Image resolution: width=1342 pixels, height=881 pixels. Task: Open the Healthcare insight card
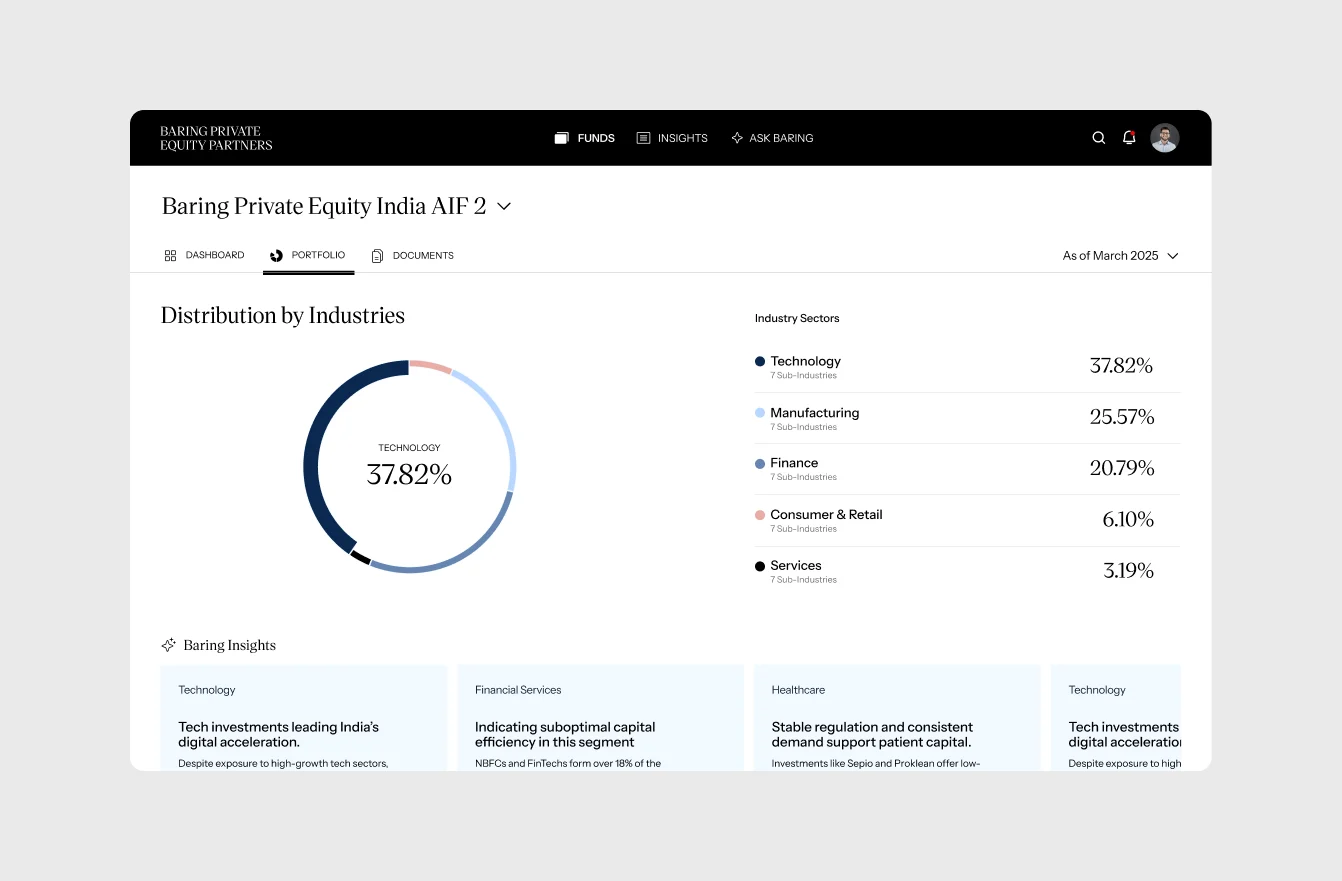(x=897, y=718)
